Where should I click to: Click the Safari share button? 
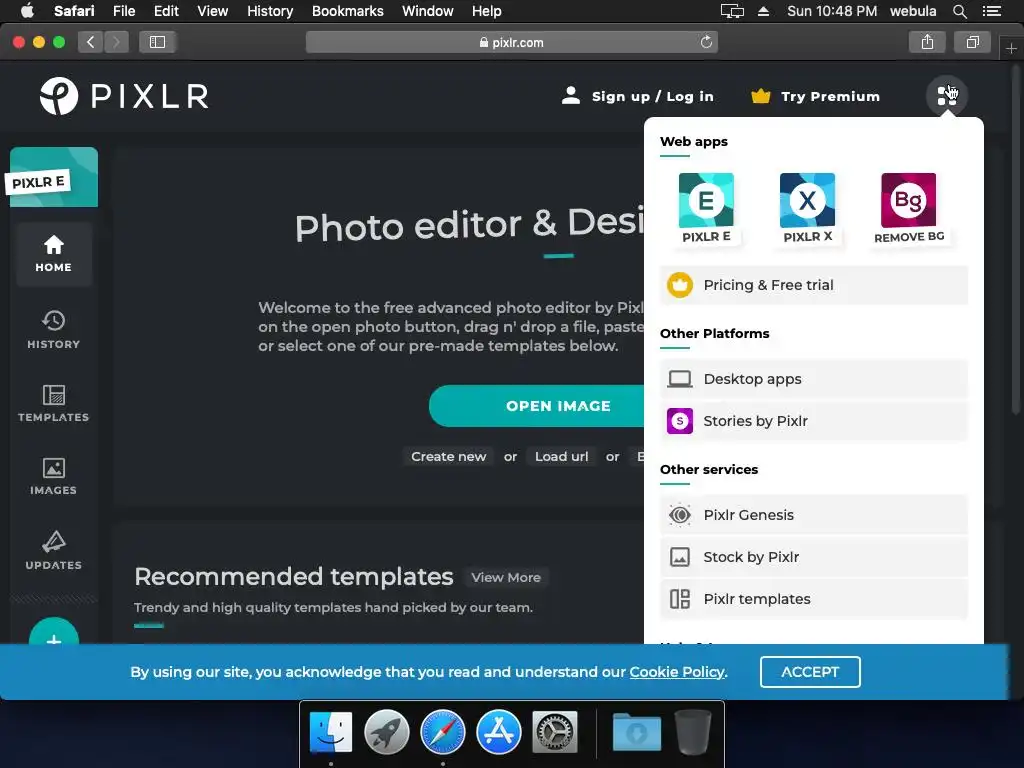pyautogui.click(x=927, y=42)
